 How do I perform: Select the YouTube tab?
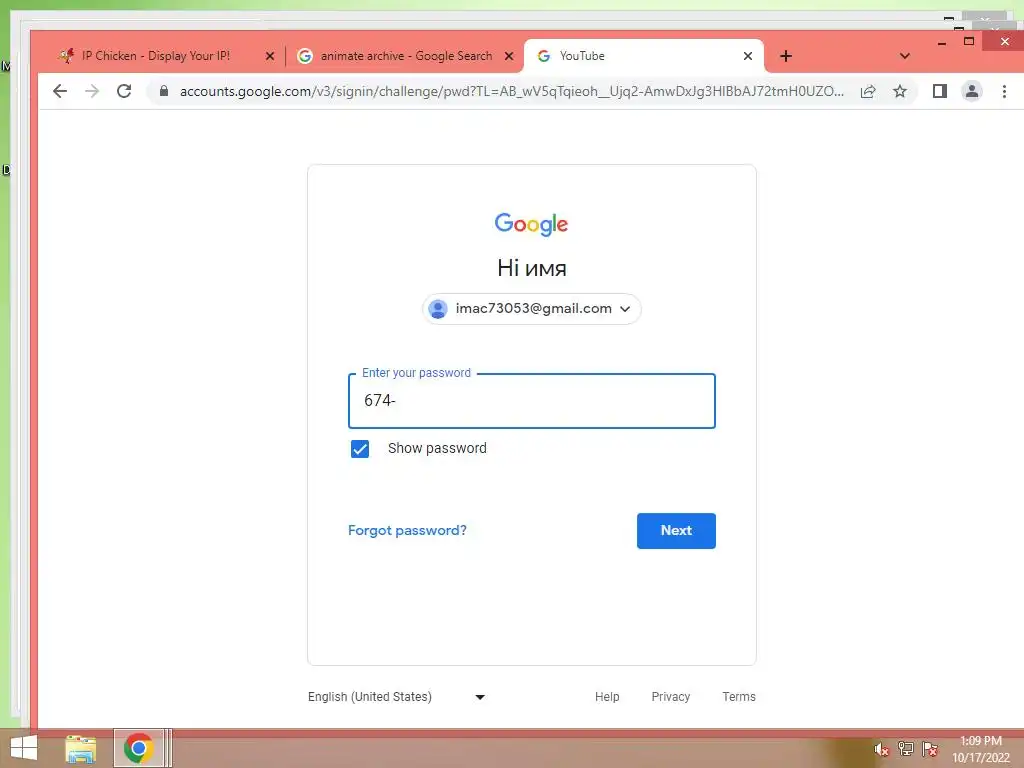(x=643, y=56)
